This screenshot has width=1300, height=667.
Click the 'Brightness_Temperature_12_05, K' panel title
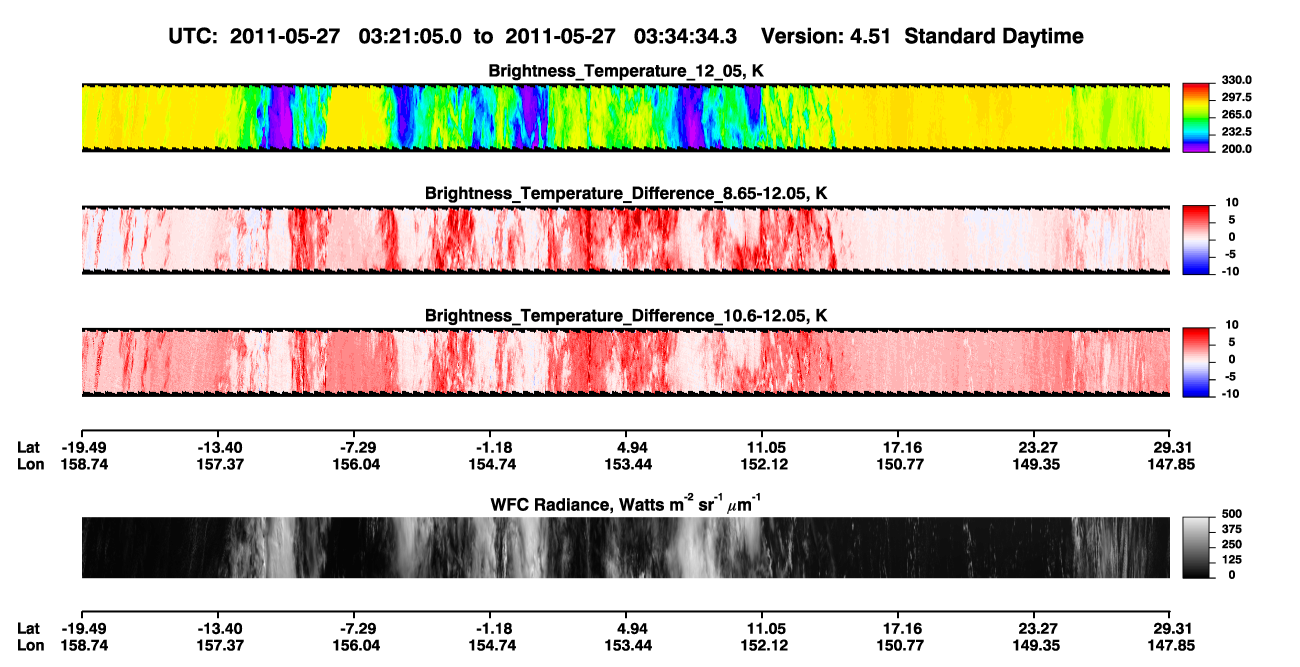(x=626, y=71)
